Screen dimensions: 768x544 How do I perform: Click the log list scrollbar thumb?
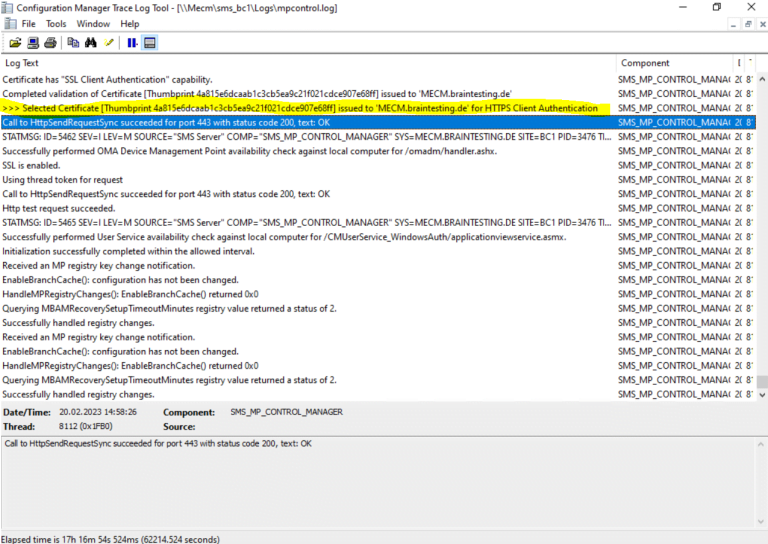[762, 381]
